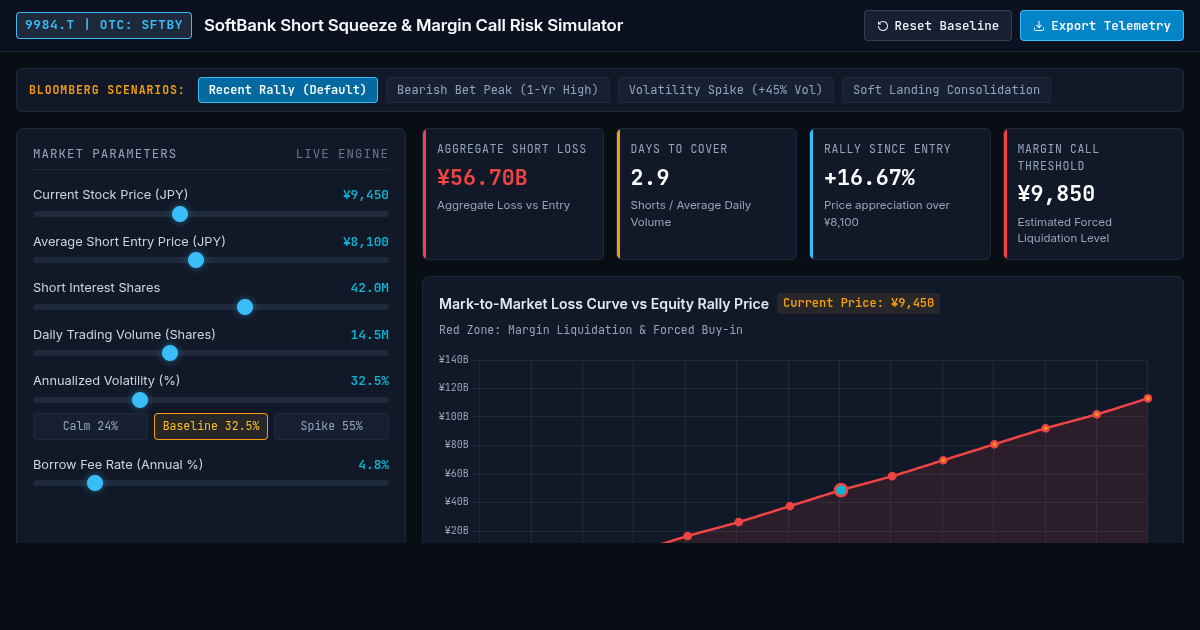This screenshot has height=630, width=1200.
Task: Click the Mark-to-Market Loss Curve chart title
Action: pos(604,304)
